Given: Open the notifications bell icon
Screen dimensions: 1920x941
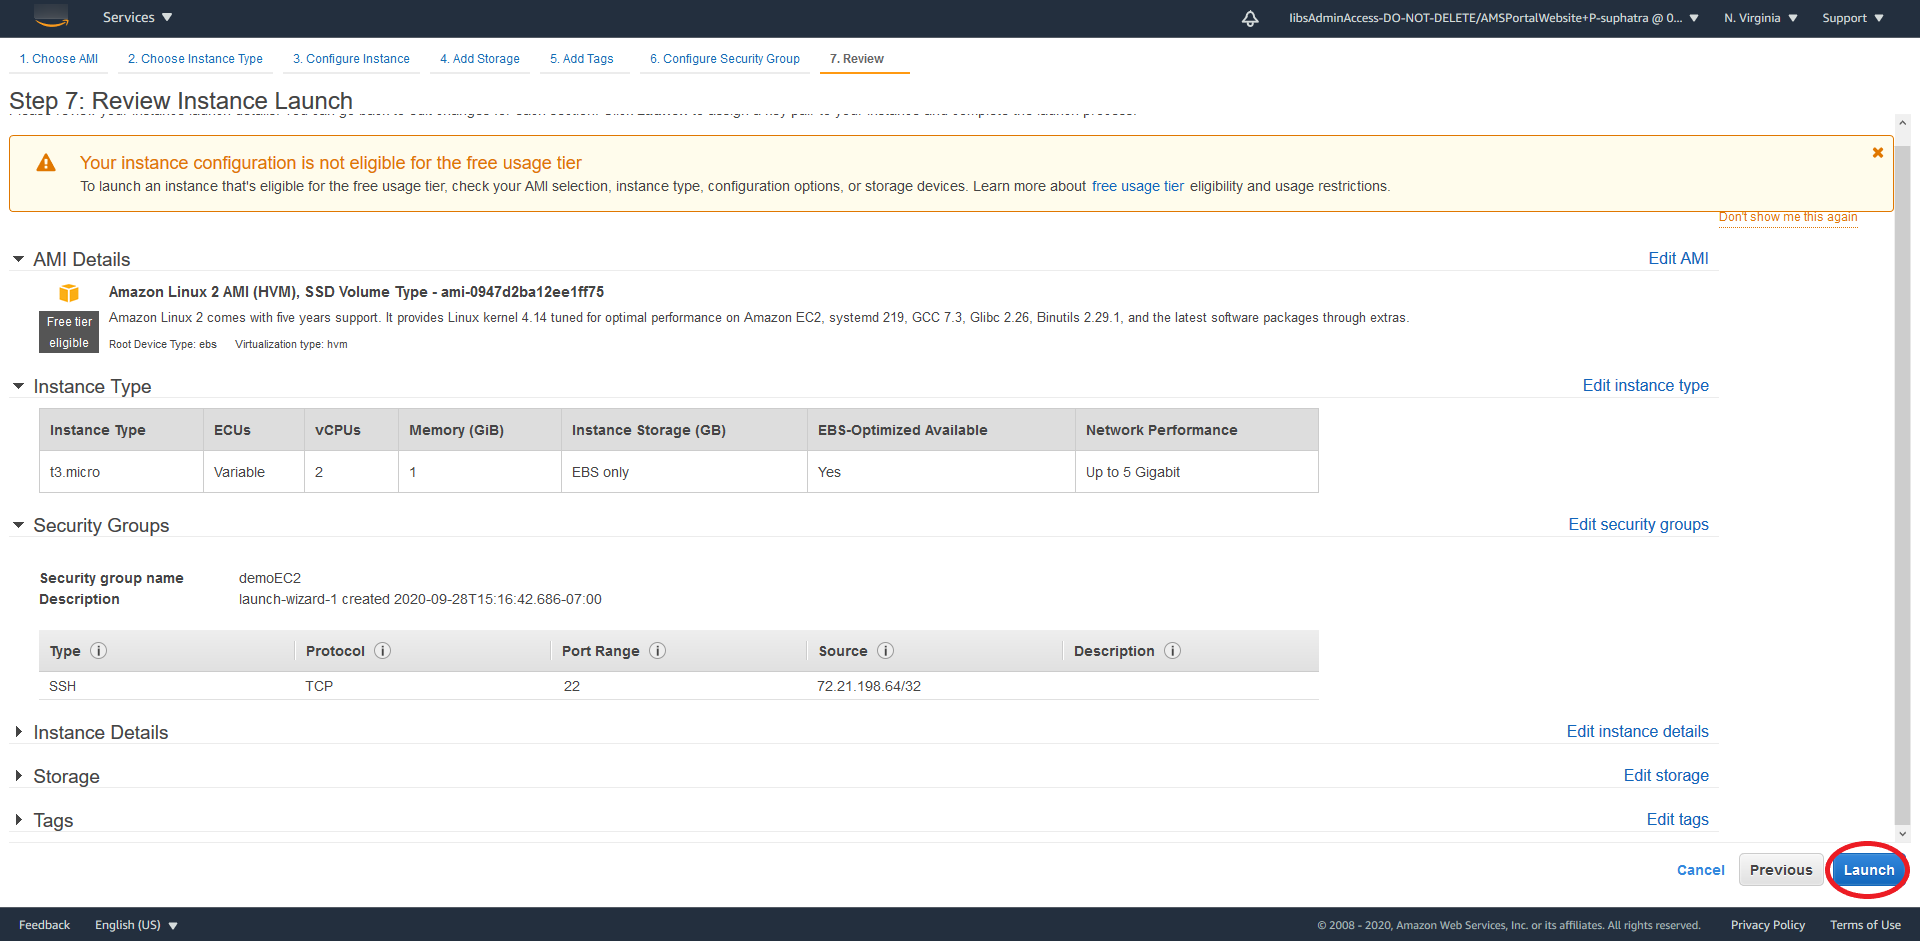Looking at the screenshot, I should click(1250, 18).
